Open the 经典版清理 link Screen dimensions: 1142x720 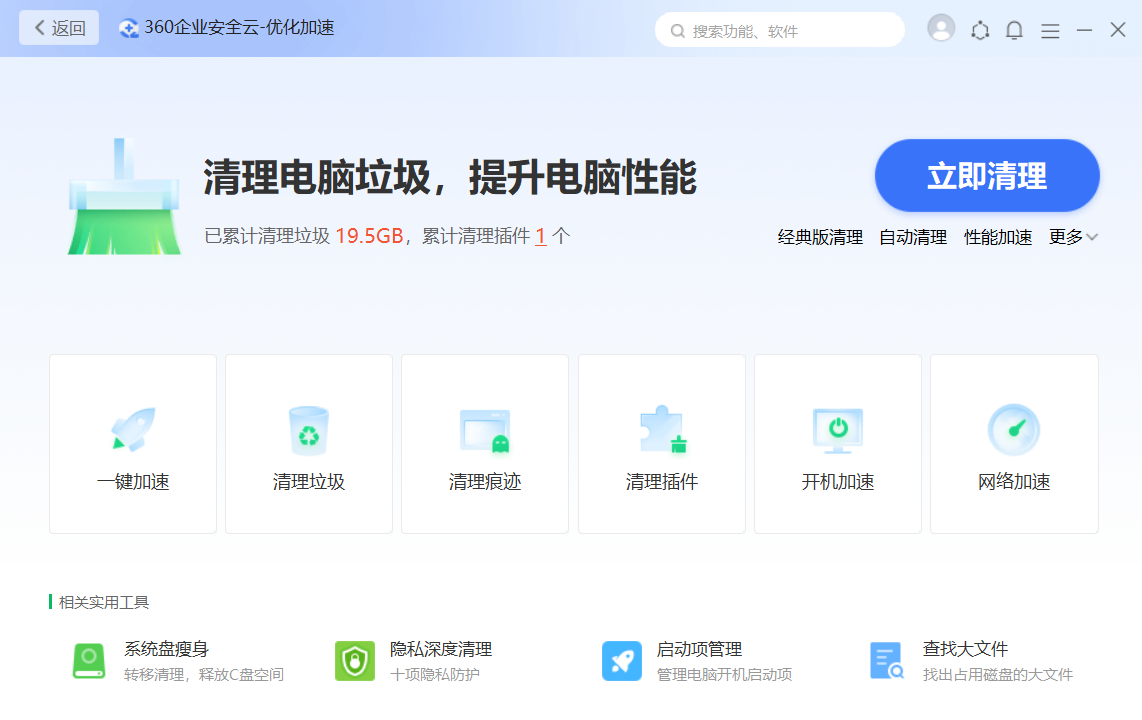[820, 237]
